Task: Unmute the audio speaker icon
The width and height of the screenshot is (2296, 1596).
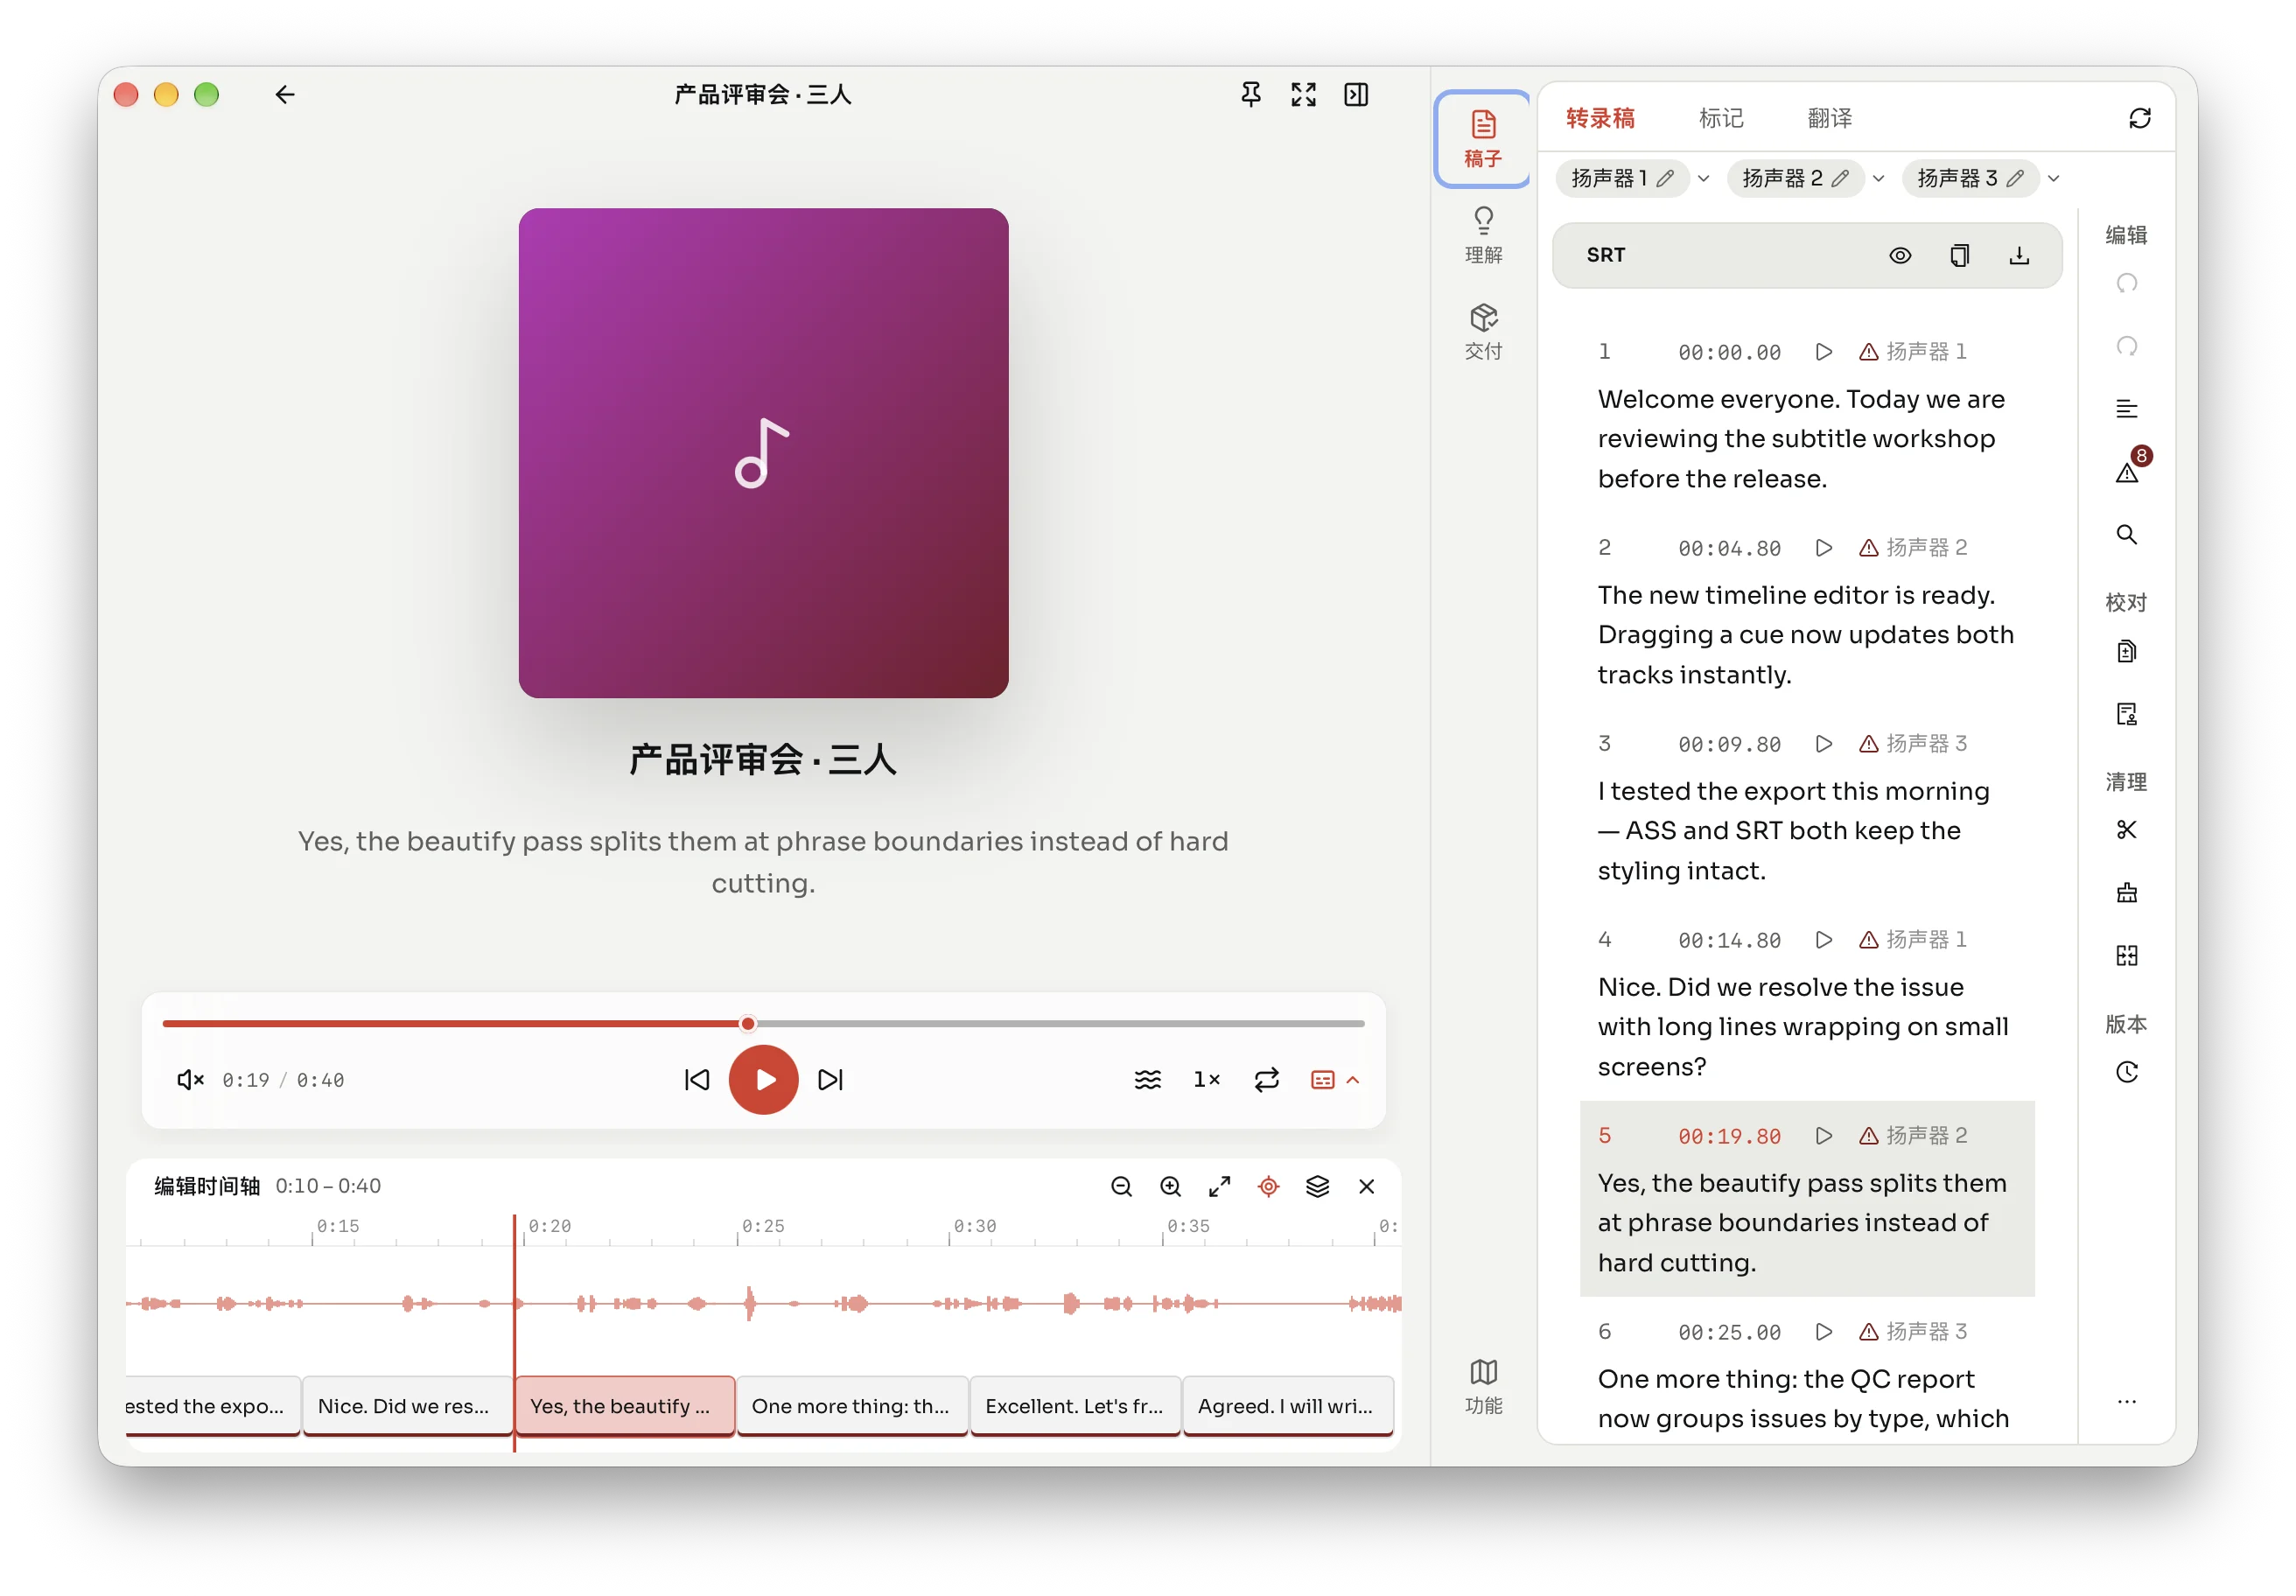Action: (190, 1080)
